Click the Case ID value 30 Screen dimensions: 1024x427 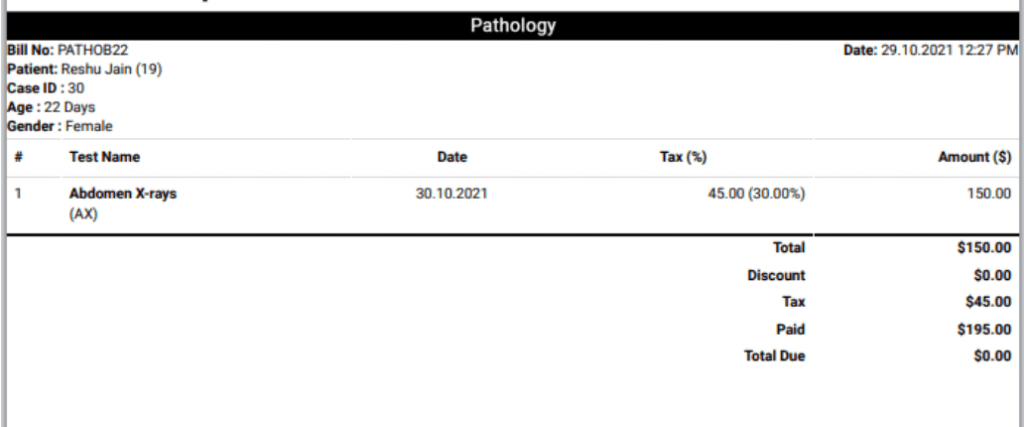pos(76,88)
